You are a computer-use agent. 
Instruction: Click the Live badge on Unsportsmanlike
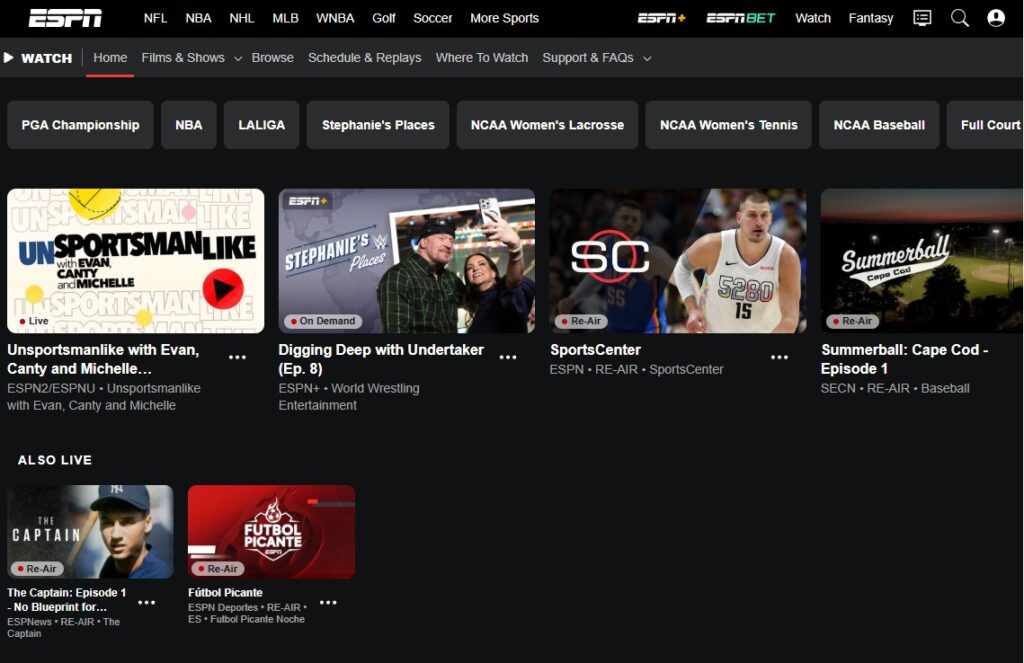coord(34,321)
